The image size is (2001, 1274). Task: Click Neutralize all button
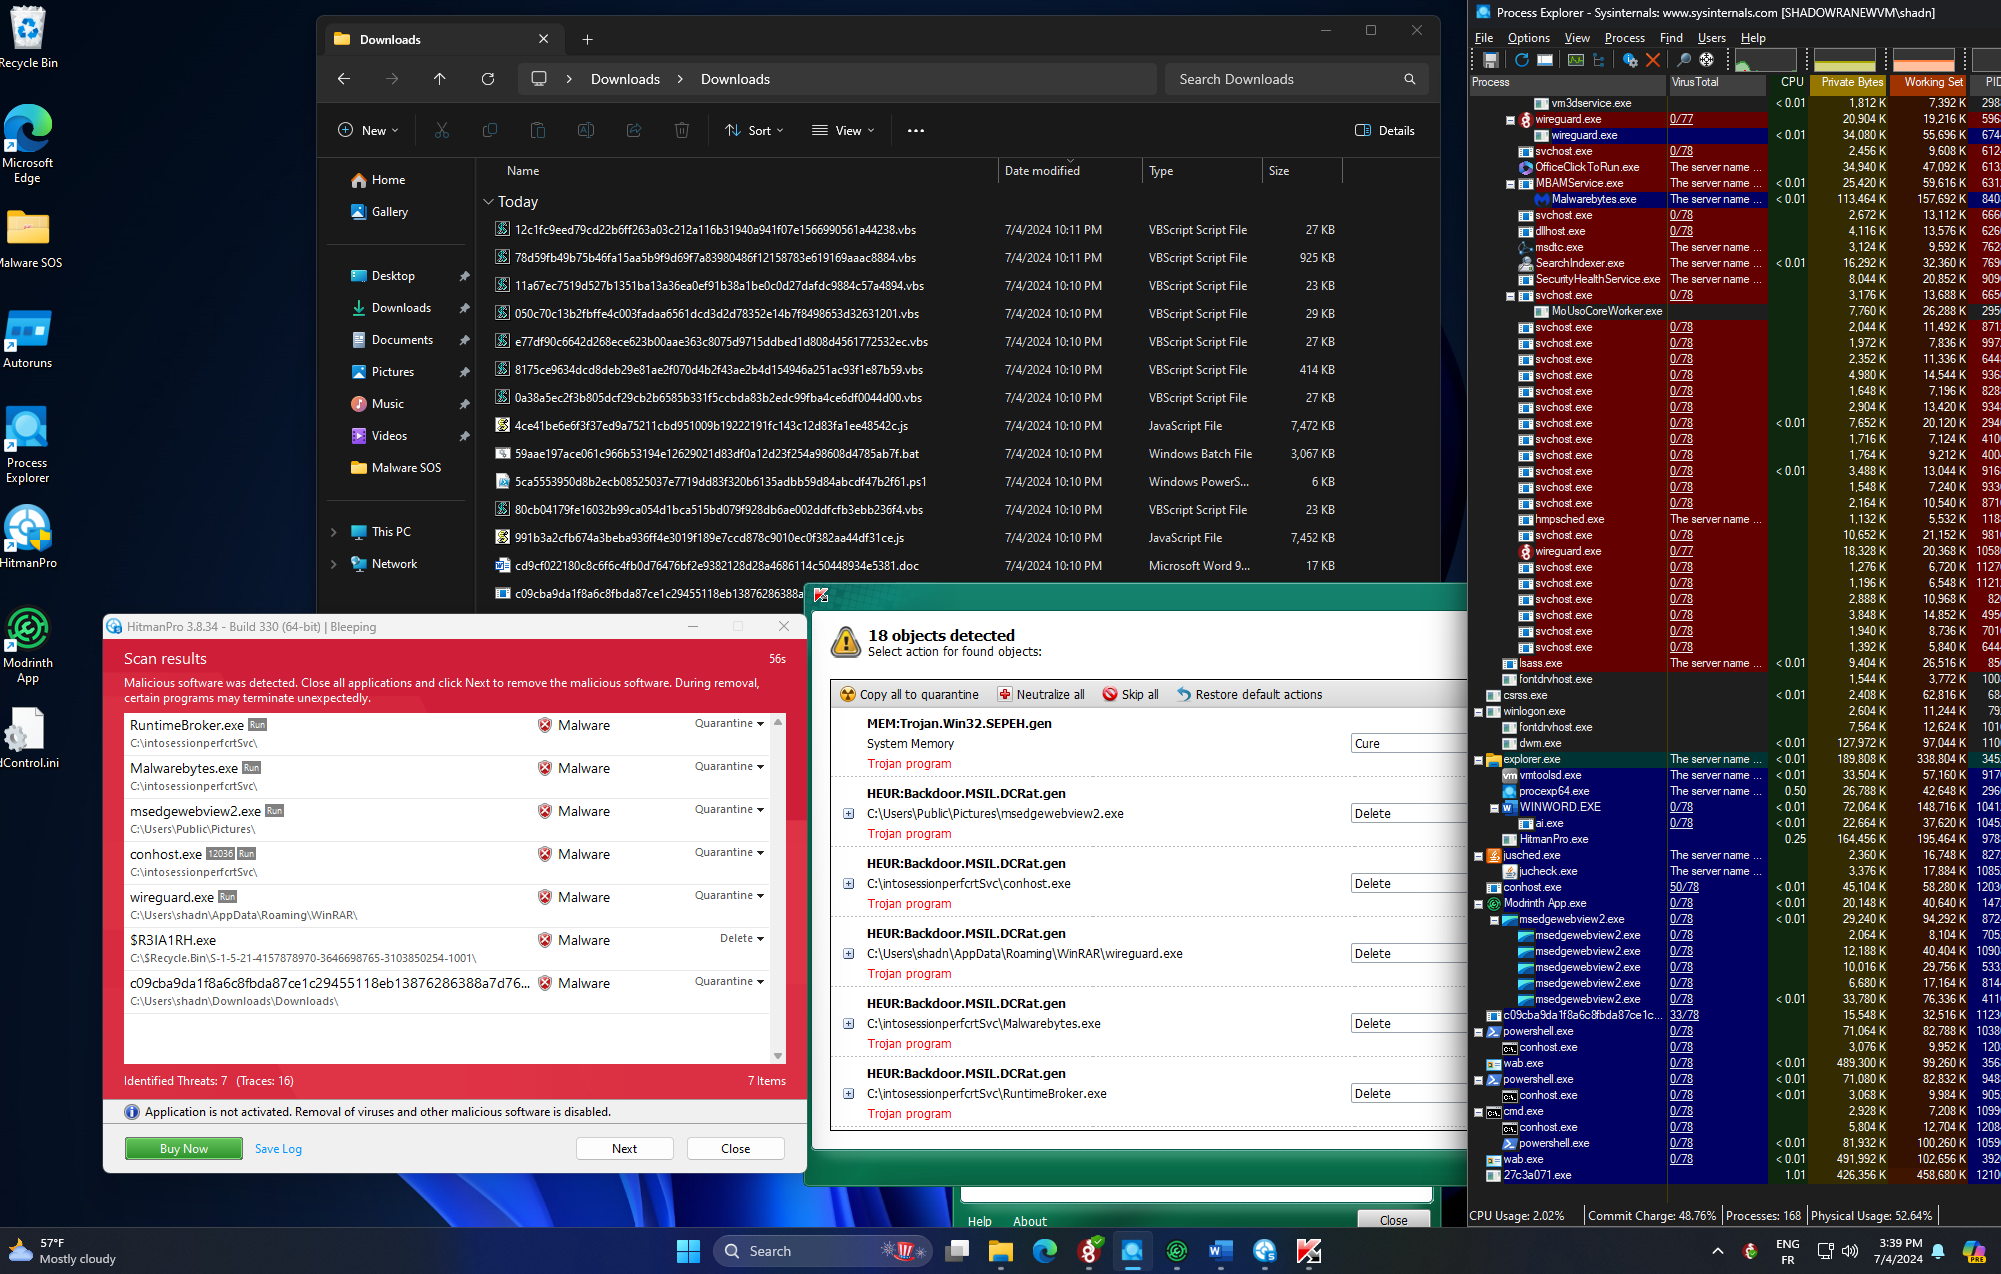pos(1040,694)
